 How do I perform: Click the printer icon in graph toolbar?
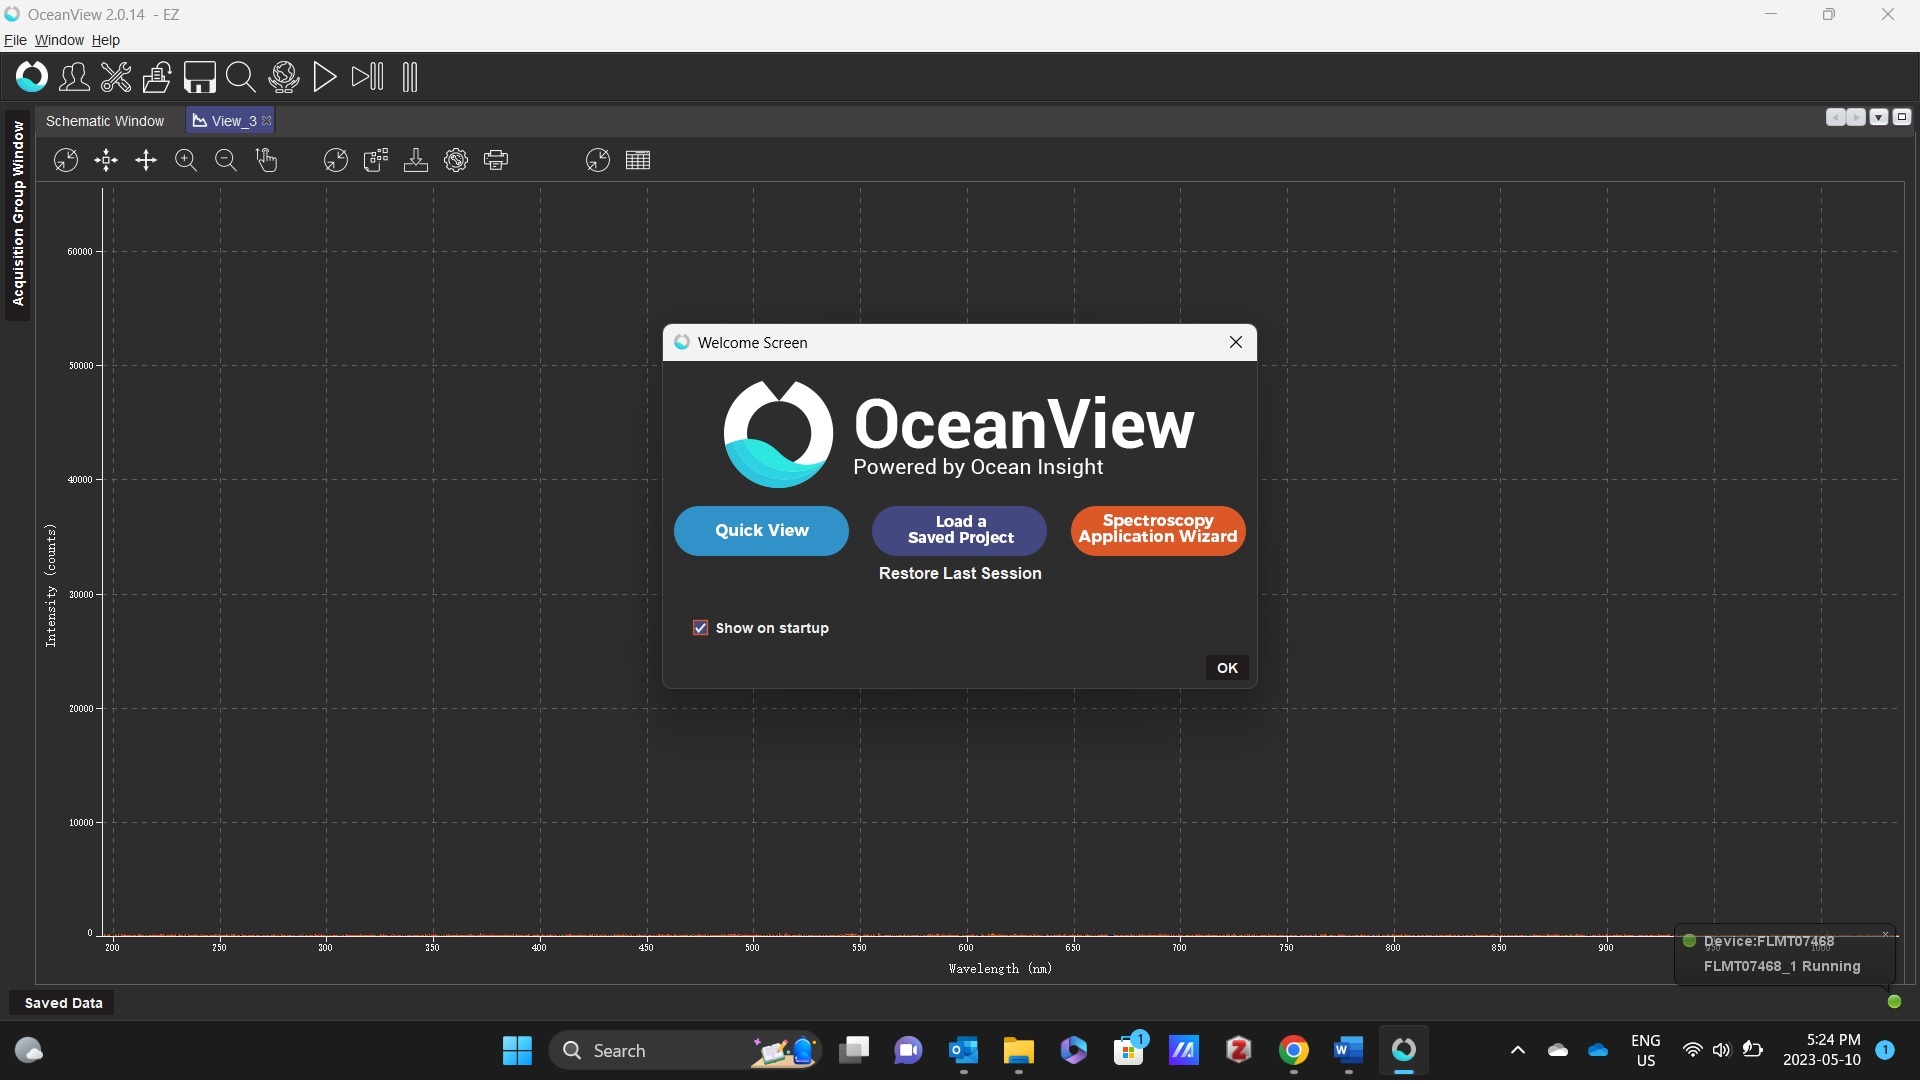496,160
